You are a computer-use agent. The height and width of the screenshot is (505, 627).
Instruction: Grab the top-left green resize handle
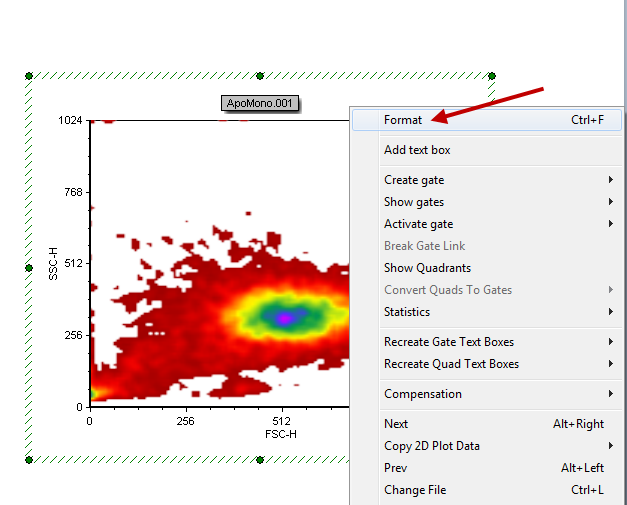[x=29, y=75]
